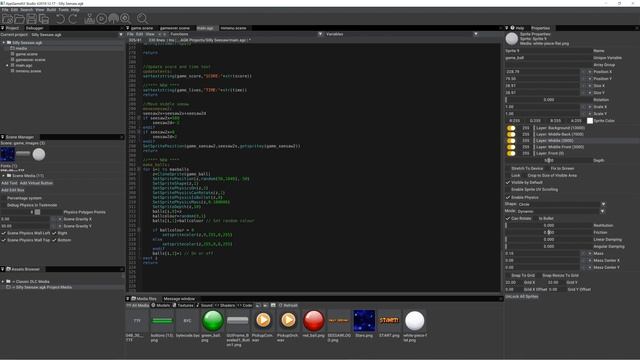The image size is (640, 360).
Task: Select the SEESAWLOGO png media icon
Action: 339,320
